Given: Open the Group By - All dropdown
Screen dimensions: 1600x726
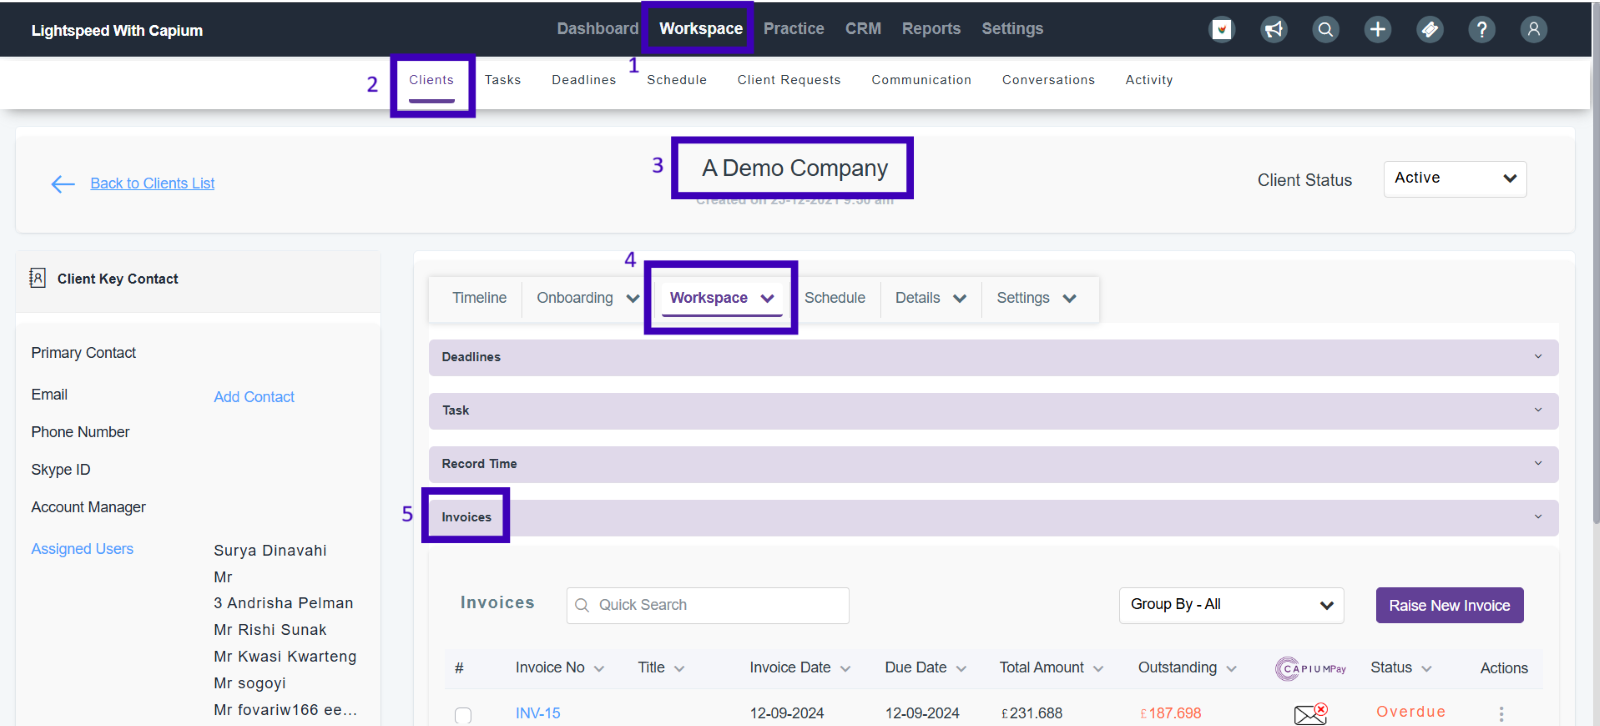Looking at the screenshot, I should [x=1231, y=605].
